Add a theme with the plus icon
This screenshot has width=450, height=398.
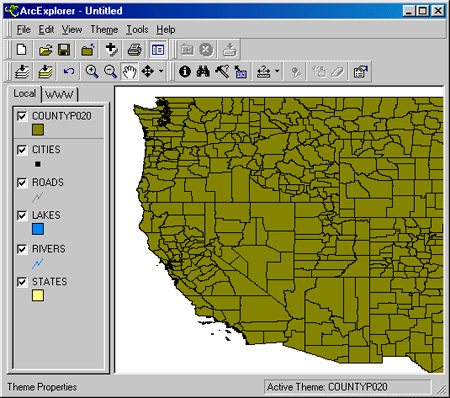click(111, 50)
